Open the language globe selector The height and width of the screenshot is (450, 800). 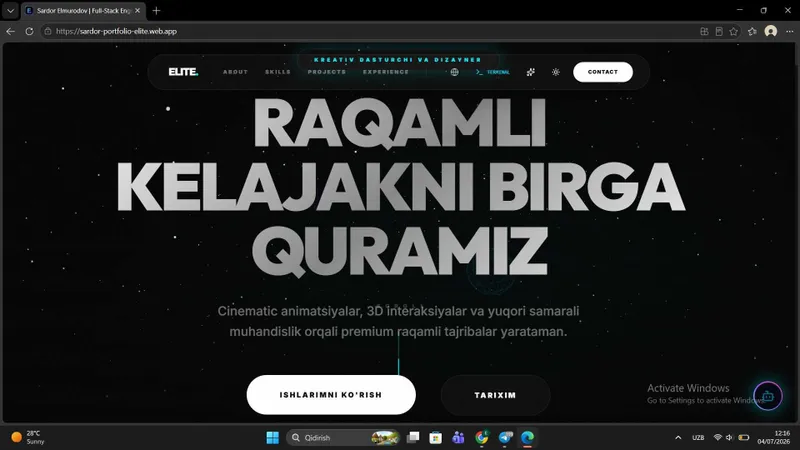pos(454,72)
